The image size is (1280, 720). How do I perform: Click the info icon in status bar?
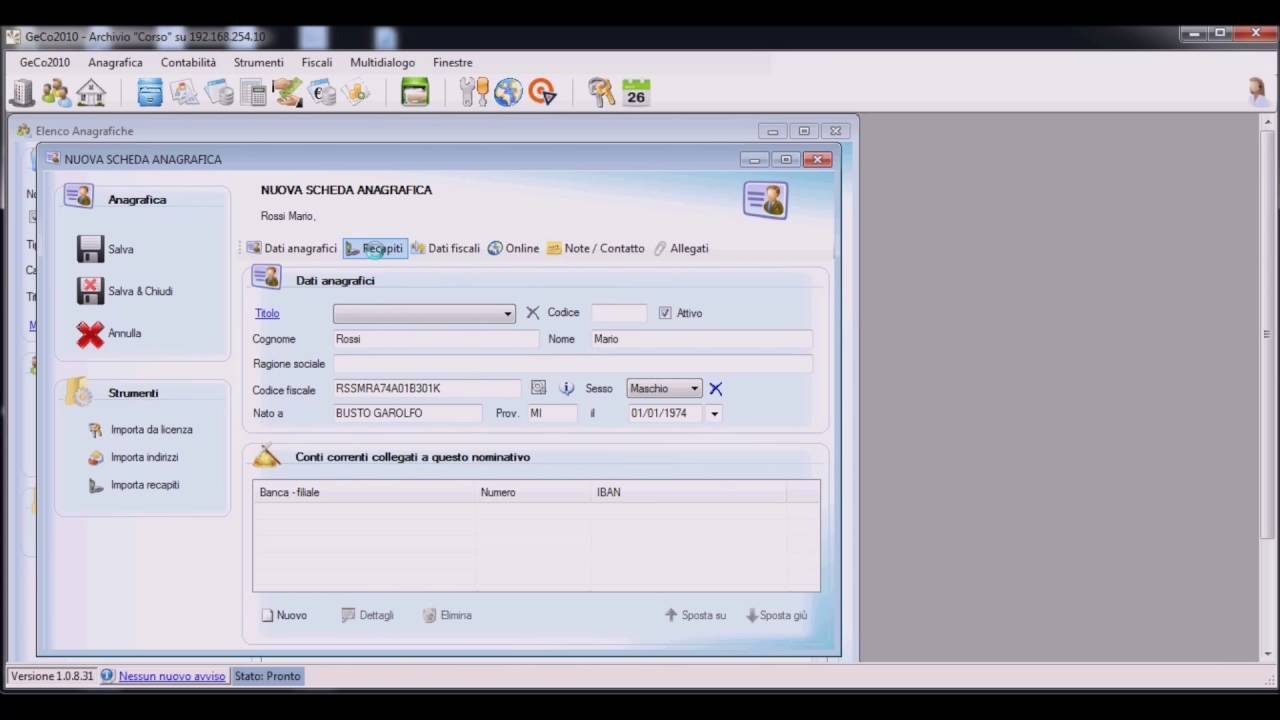coord(107,676)
